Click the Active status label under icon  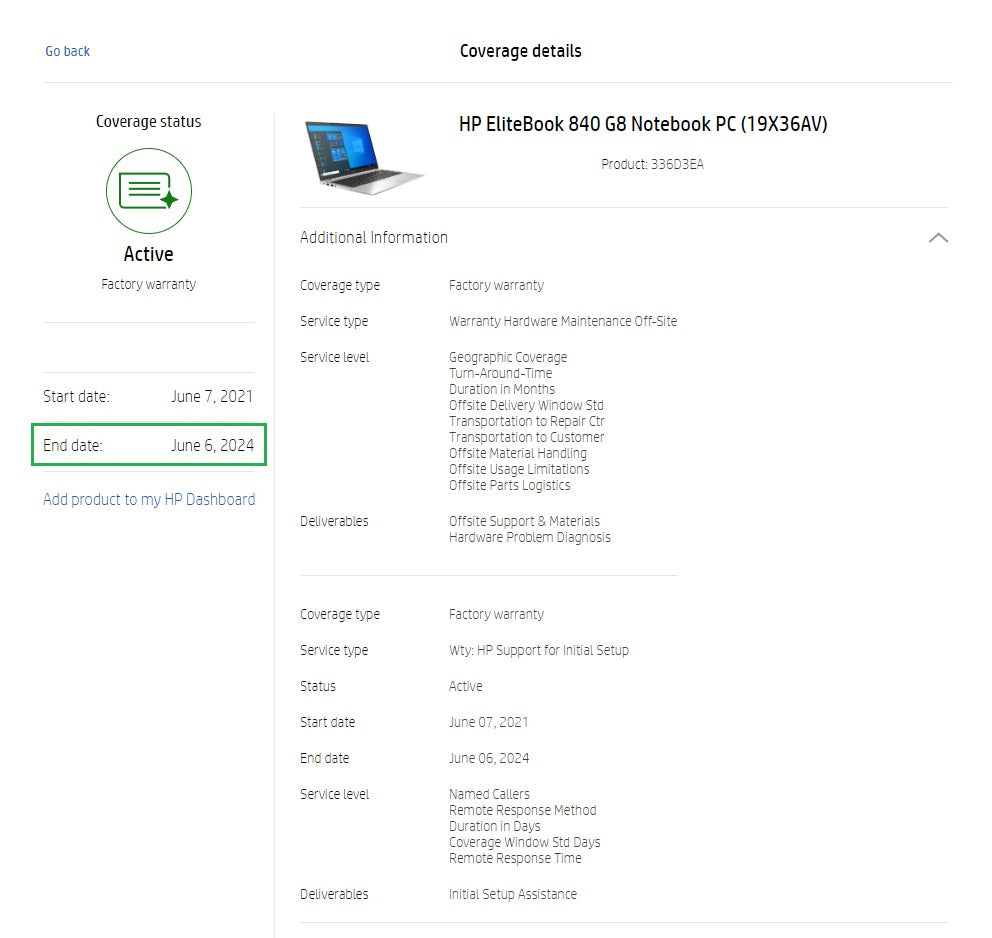[149, 254]
